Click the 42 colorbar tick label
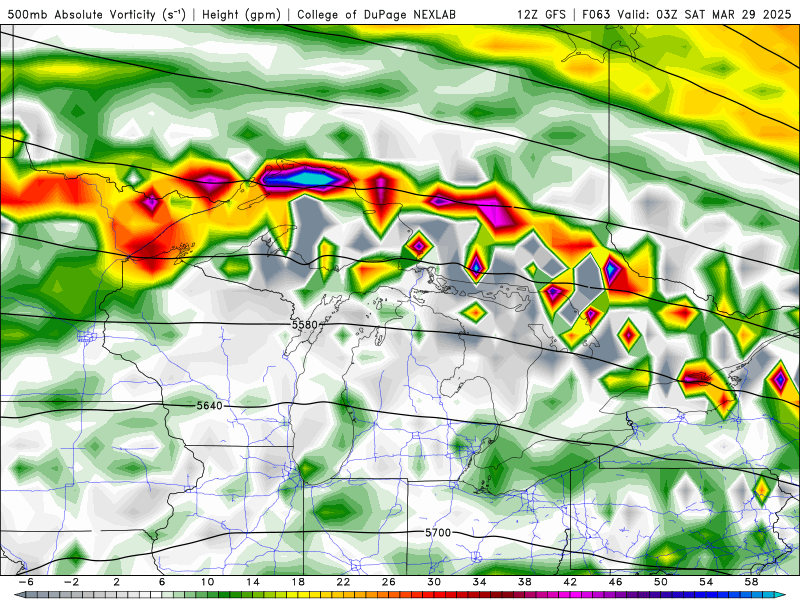 coord(570,582)
